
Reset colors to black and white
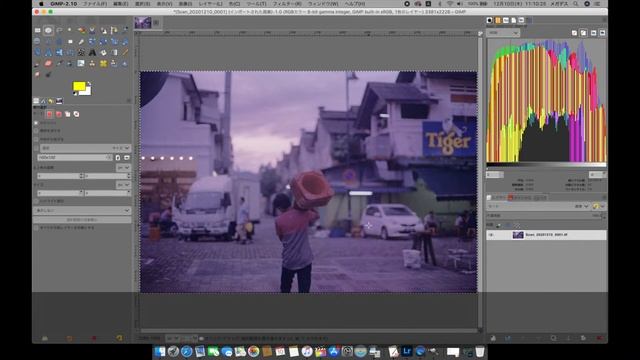pos(75,93)
